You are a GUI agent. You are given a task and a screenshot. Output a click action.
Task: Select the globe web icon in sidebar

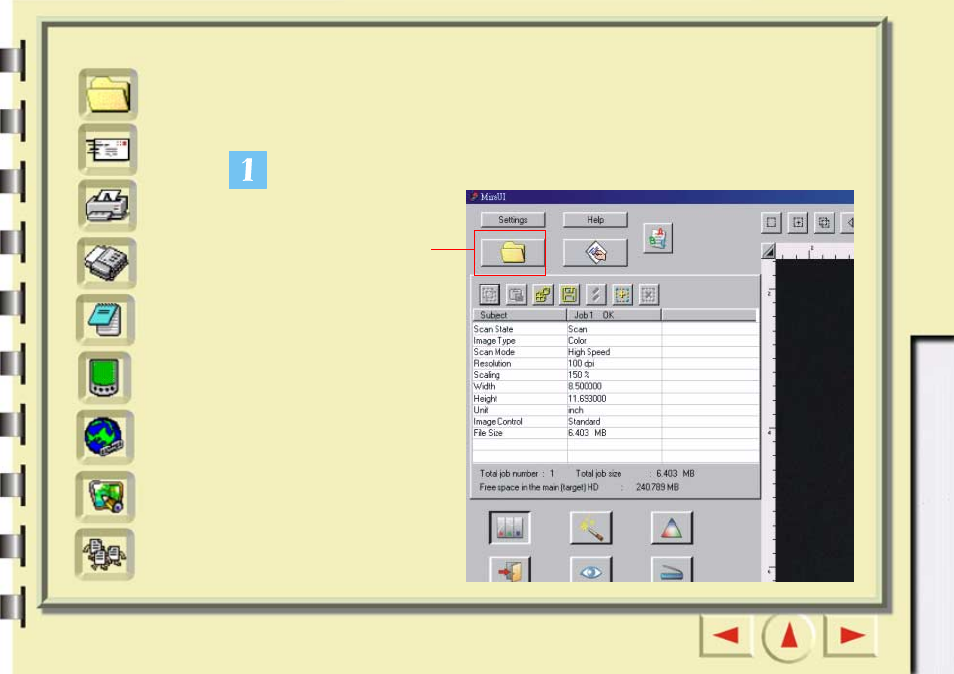[105, 437]
